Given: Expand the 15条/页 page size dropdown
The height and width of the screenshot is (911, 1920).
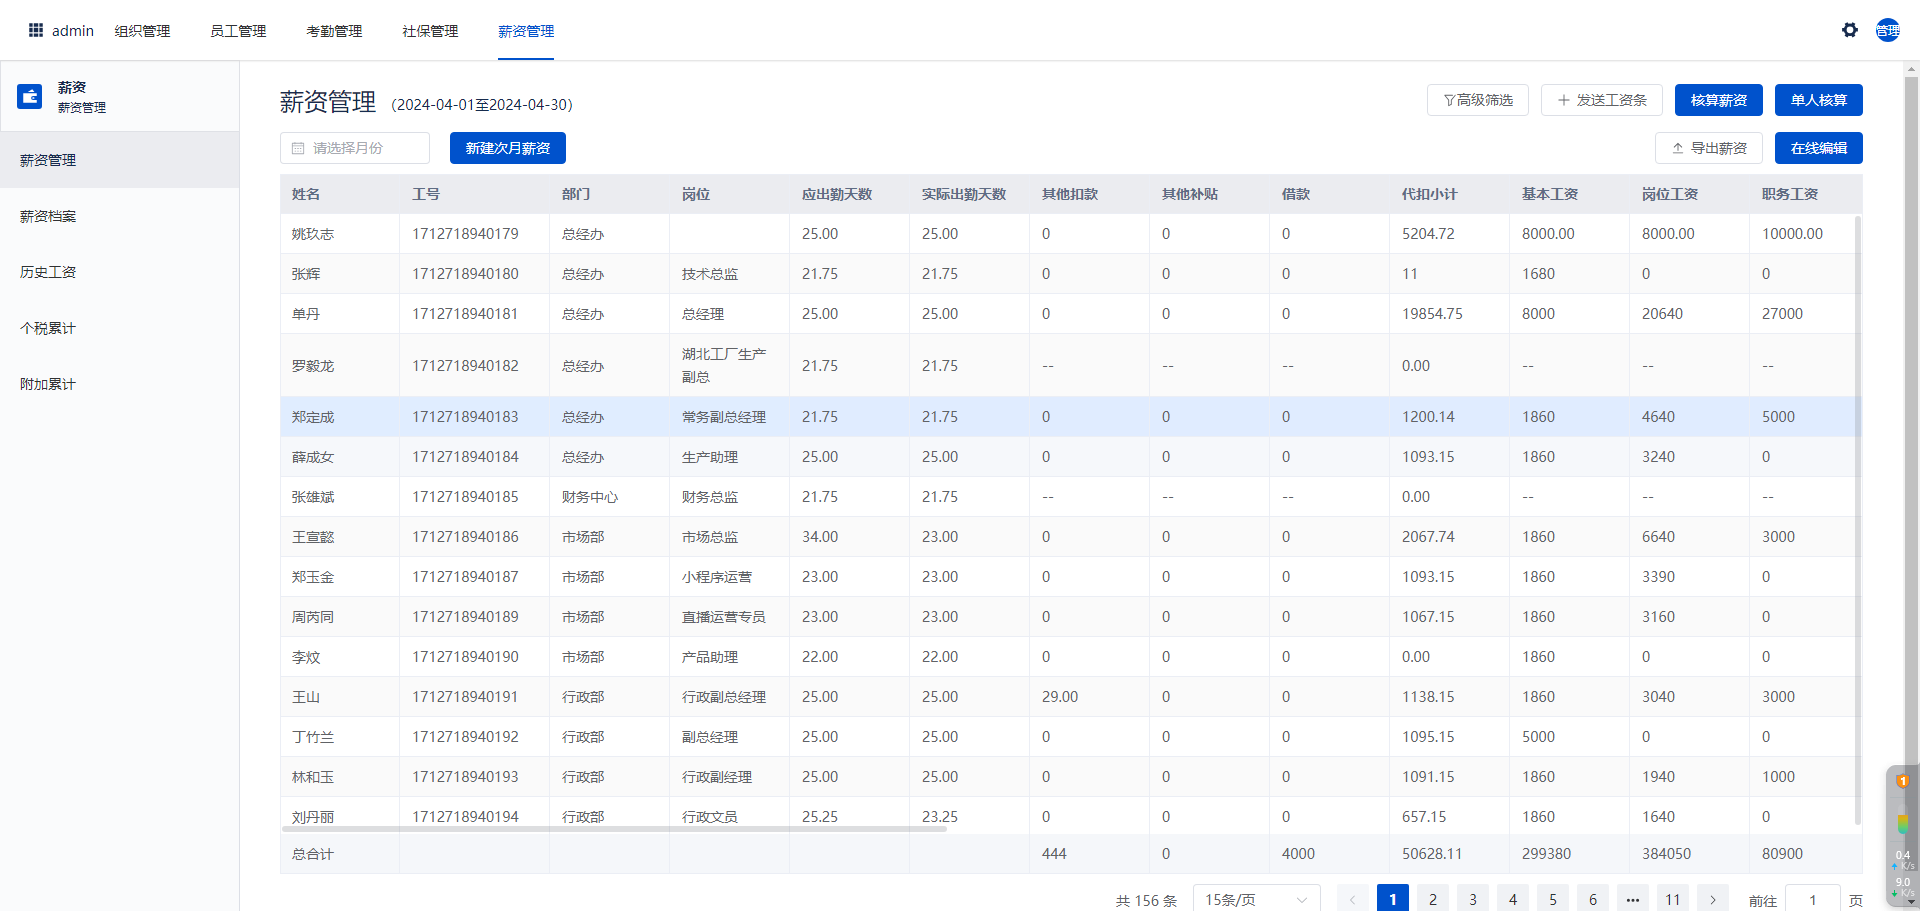Looking at the screenshot, I should pyautogui.click(x=1256, y=899).
